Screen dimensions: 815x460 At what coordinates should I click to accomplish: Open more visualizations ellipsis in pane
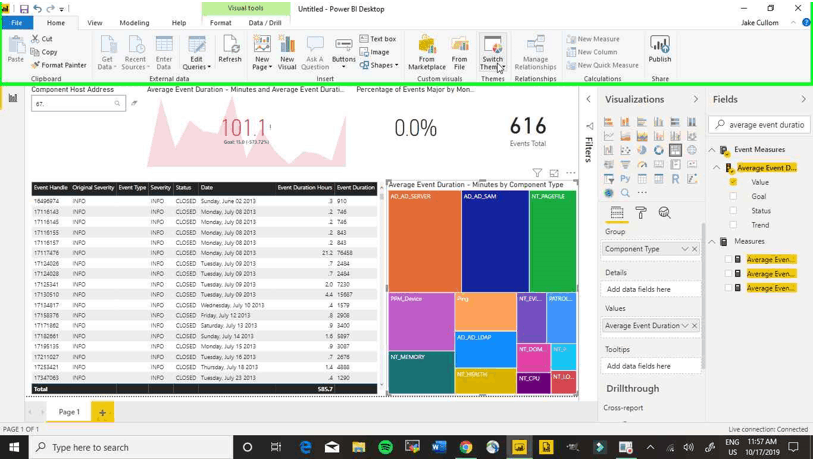642,192
